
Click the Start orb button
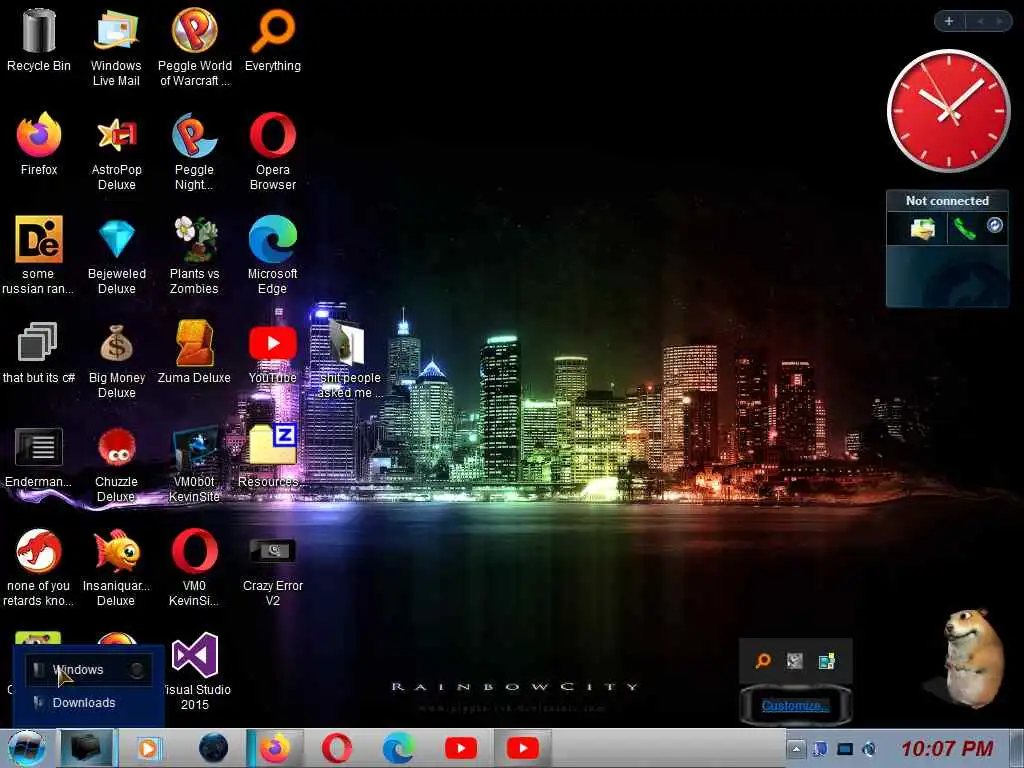pyautogui.click(x=26, y=749)
